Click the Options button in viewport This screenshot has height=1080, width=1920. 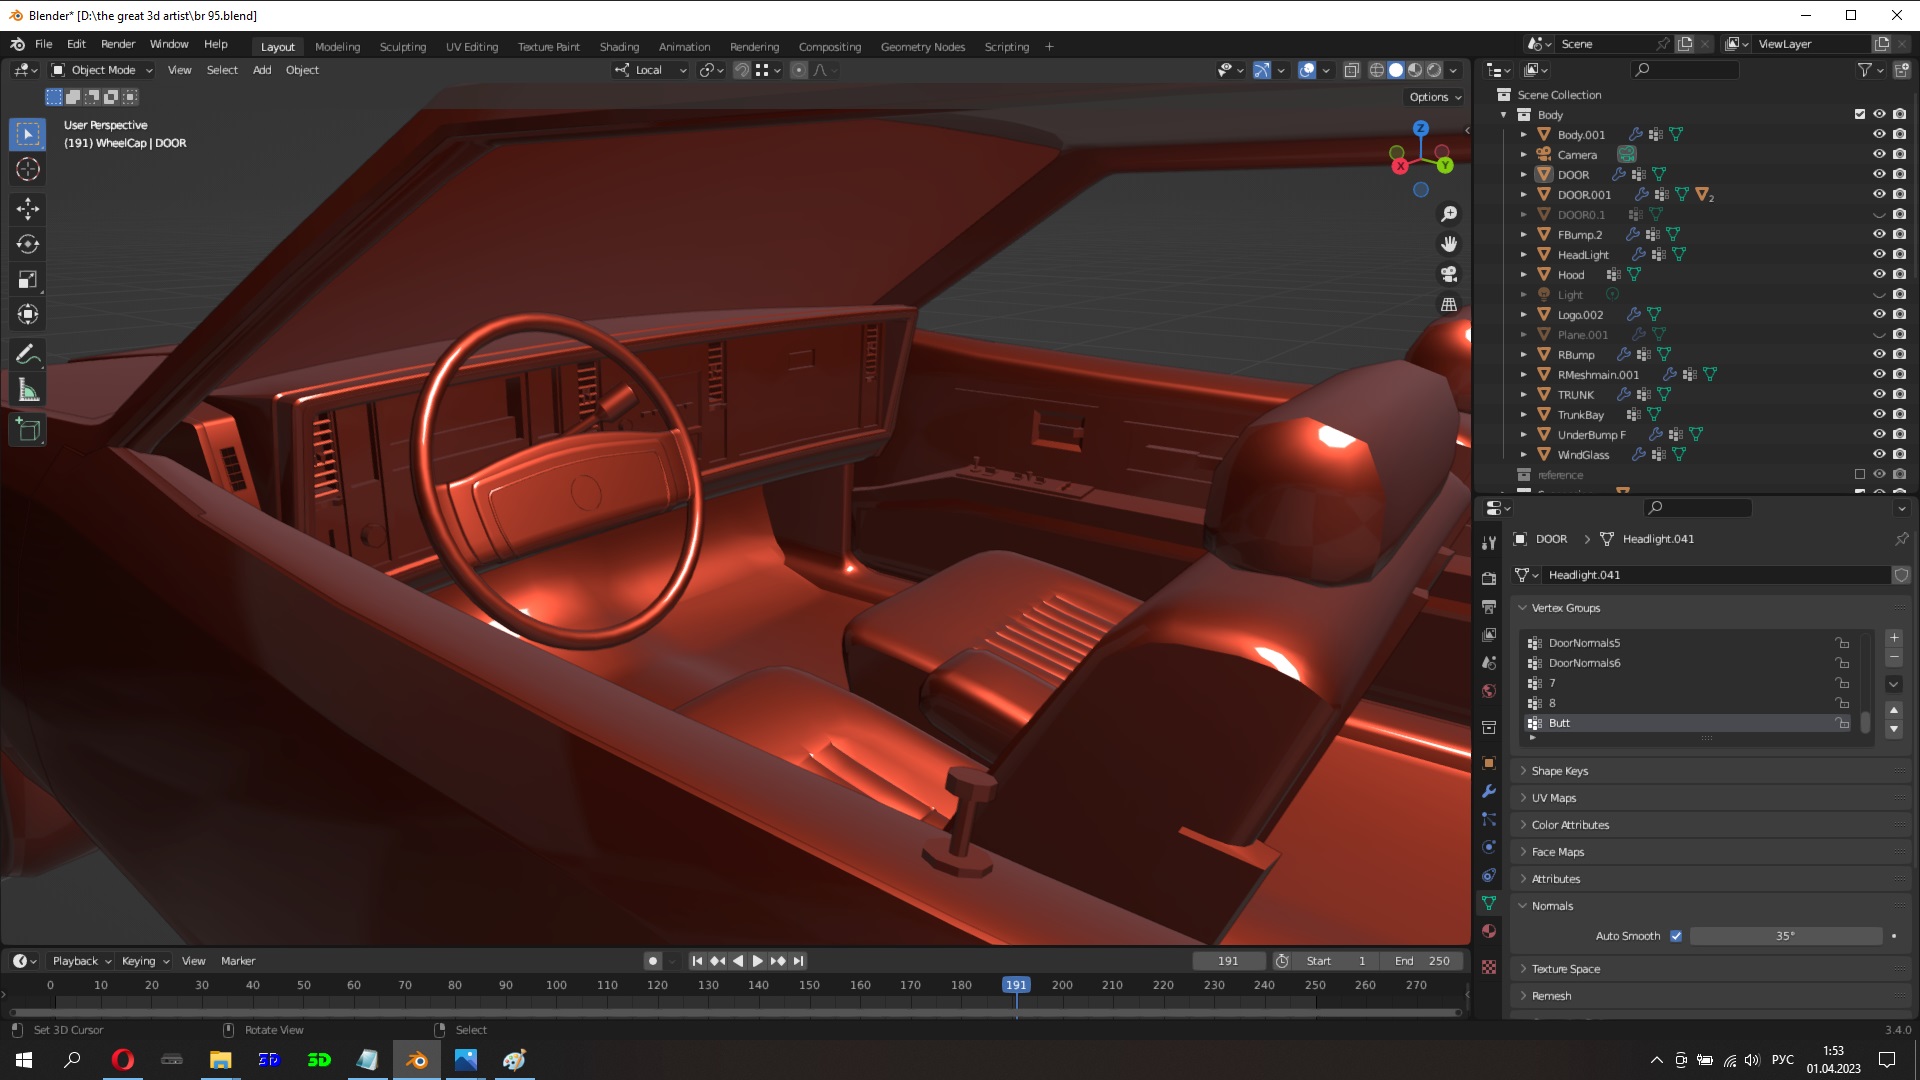coord(1435,97)
